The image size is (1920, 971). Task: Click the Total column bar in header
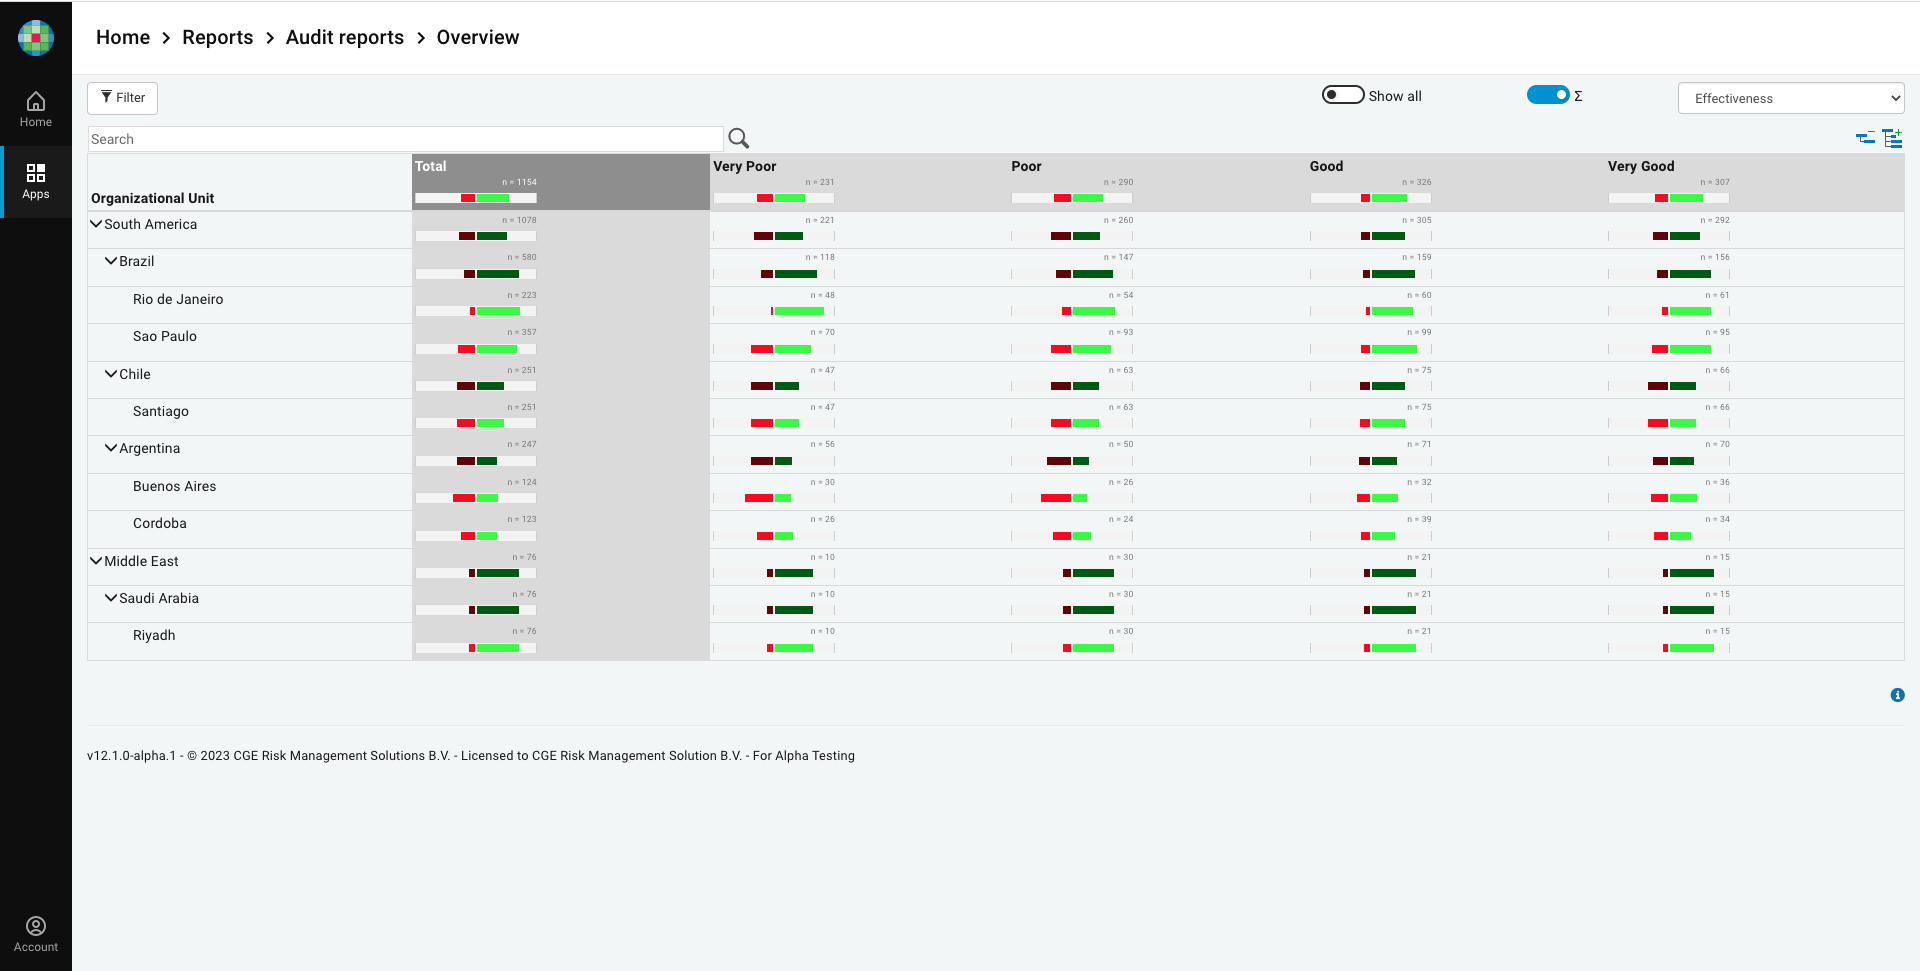coord(476,198)
